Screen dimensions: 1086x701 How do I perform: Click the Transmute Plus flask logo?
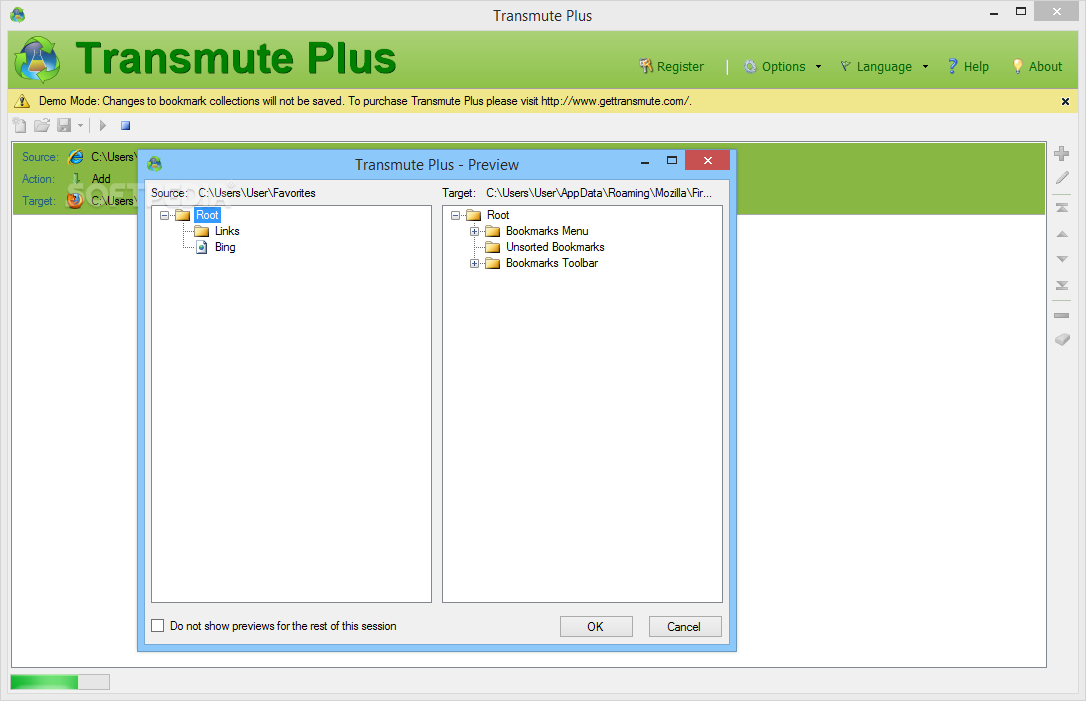tap(37, 60)
